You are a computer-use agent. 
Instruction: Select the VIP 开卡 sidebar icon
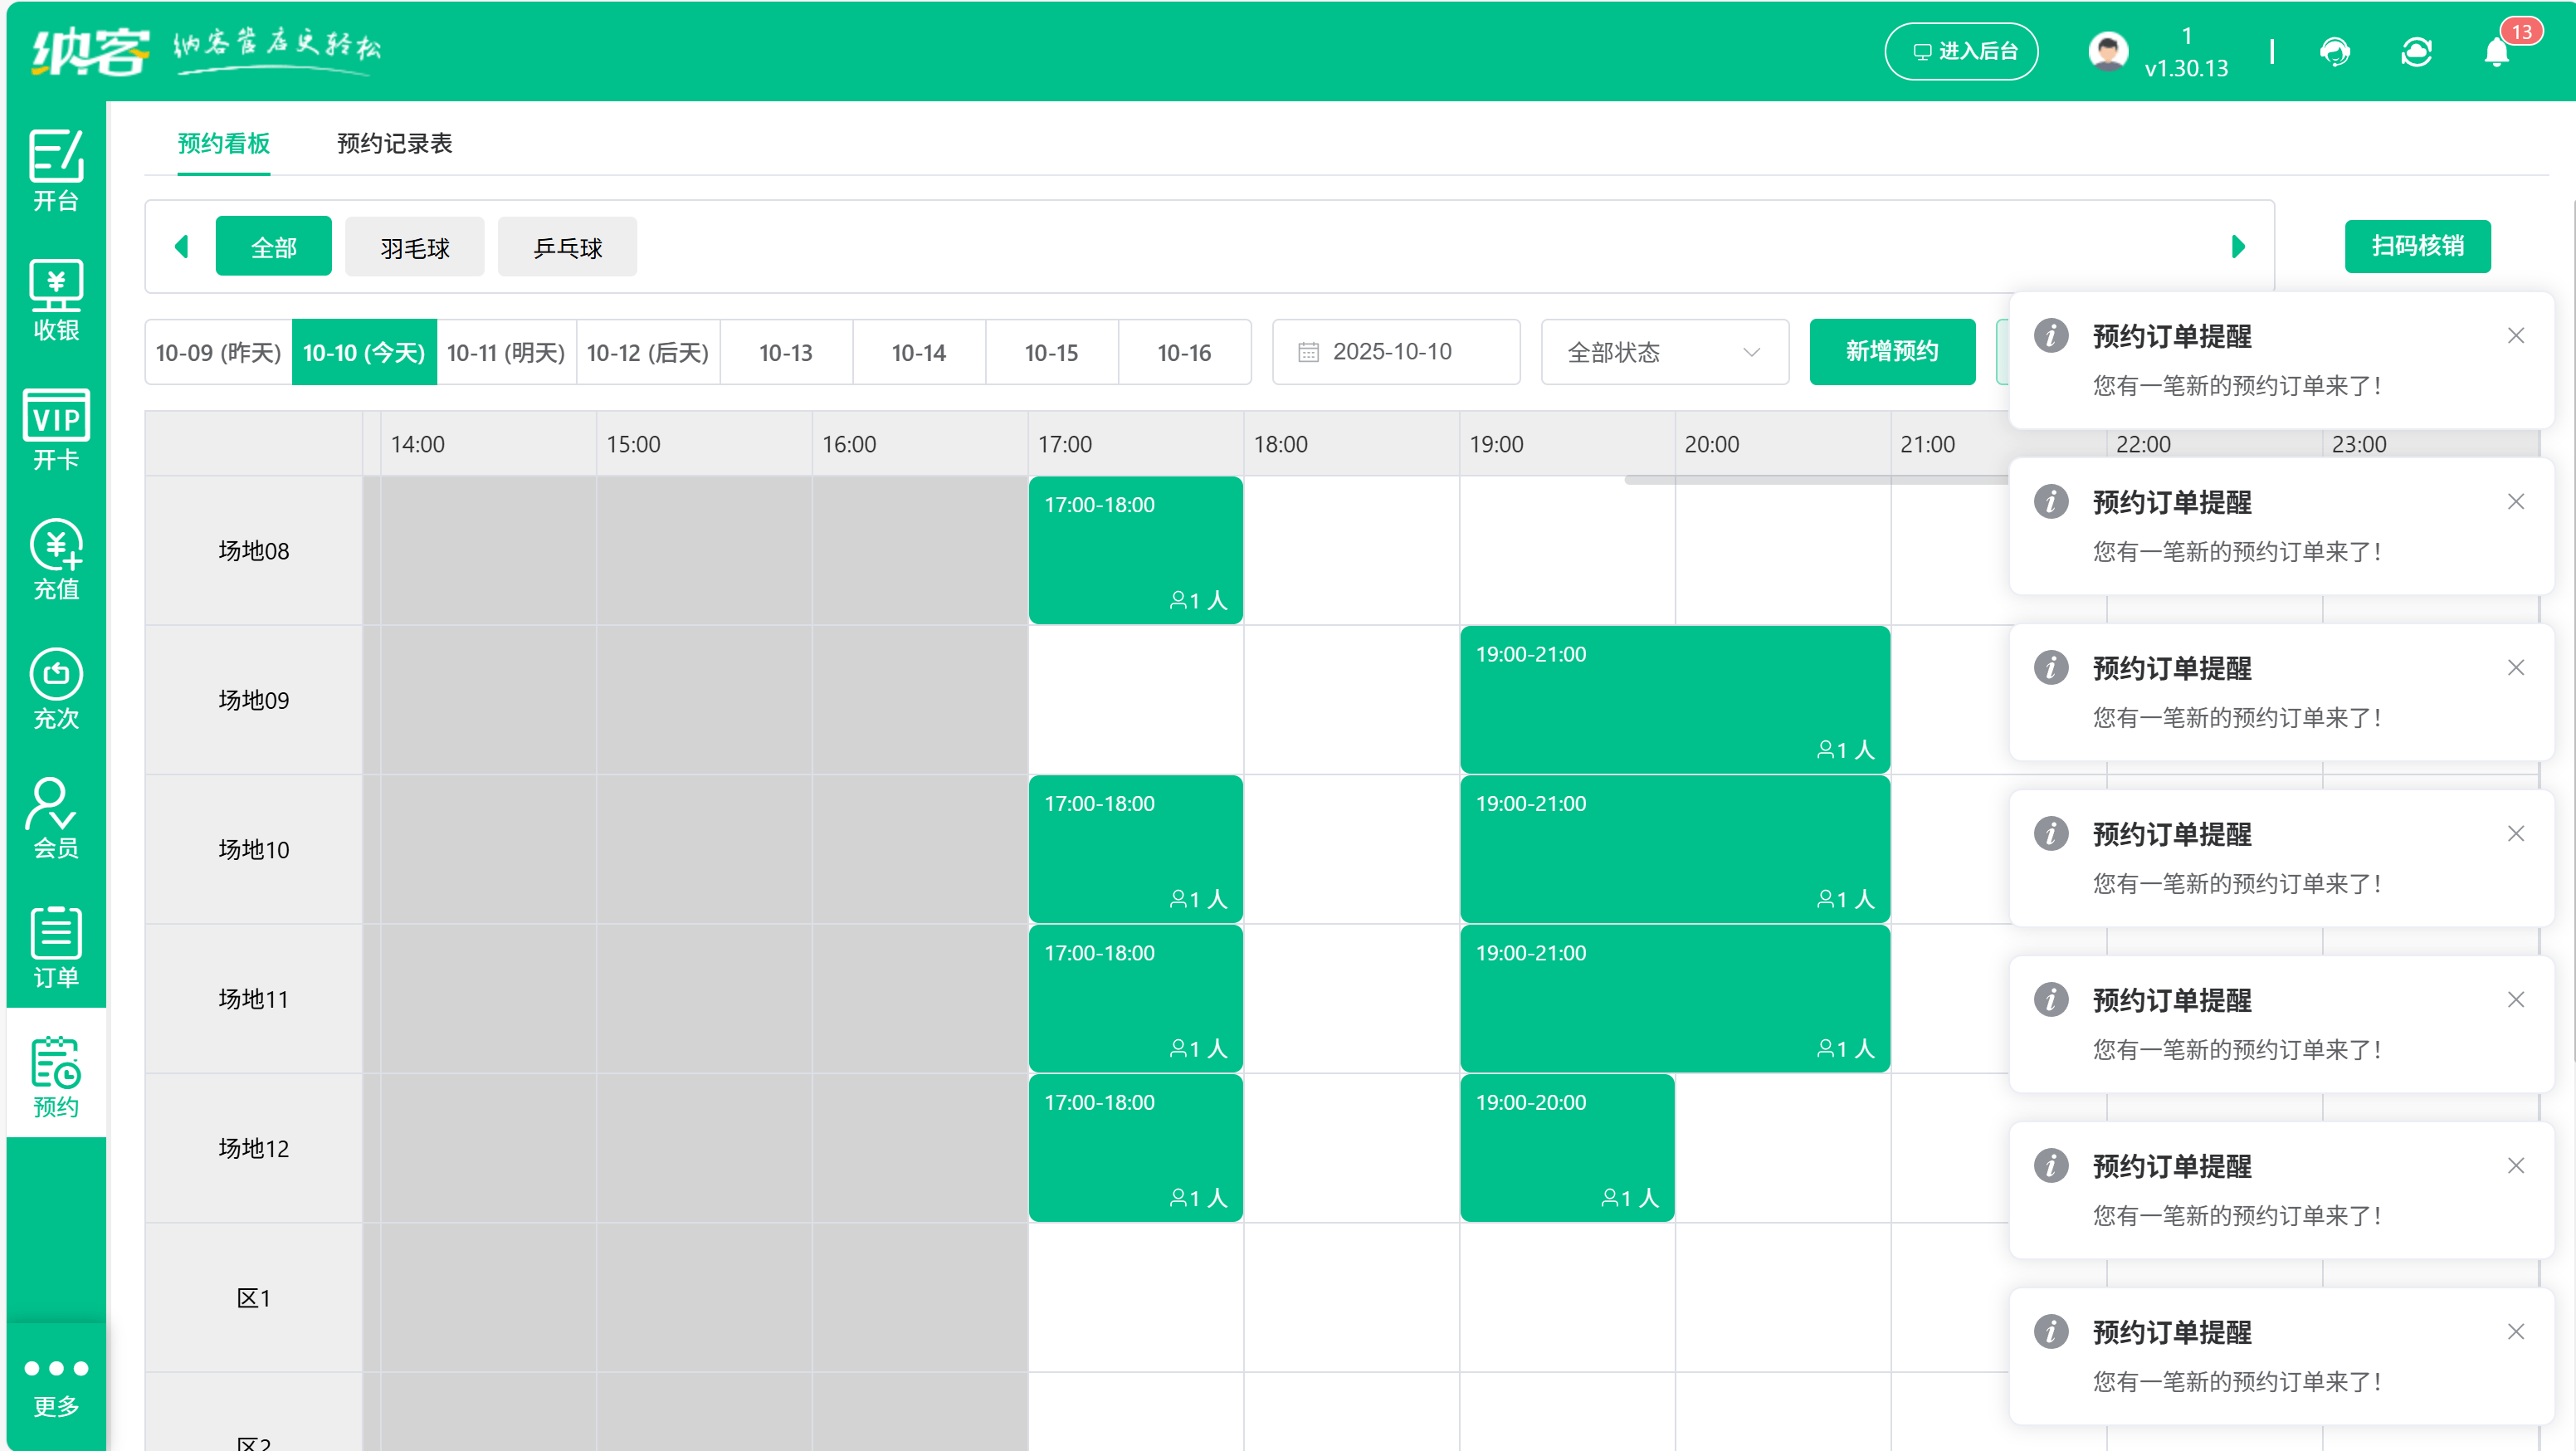[56, 430]
